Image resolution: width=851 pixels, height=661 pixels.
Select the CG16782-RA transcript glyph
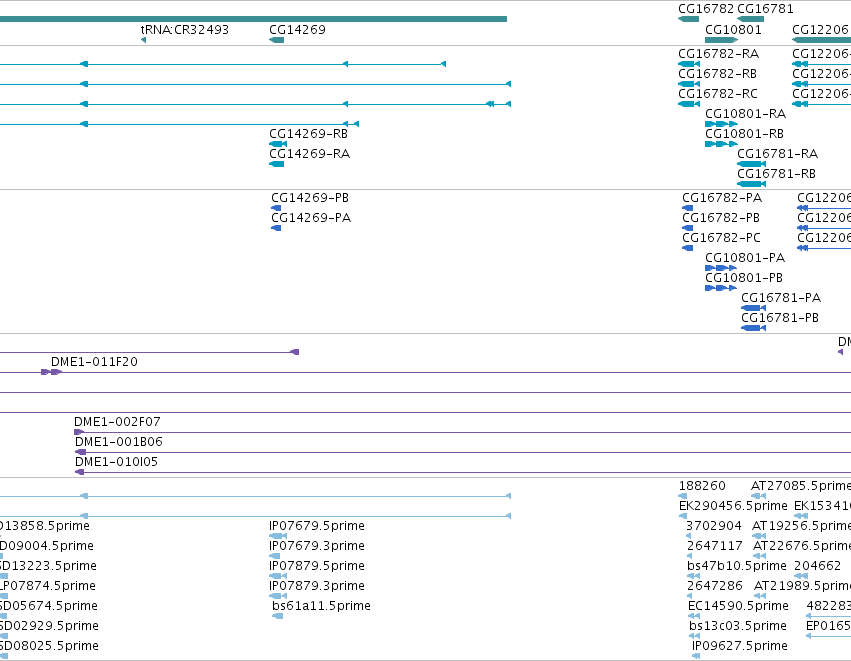689,64
